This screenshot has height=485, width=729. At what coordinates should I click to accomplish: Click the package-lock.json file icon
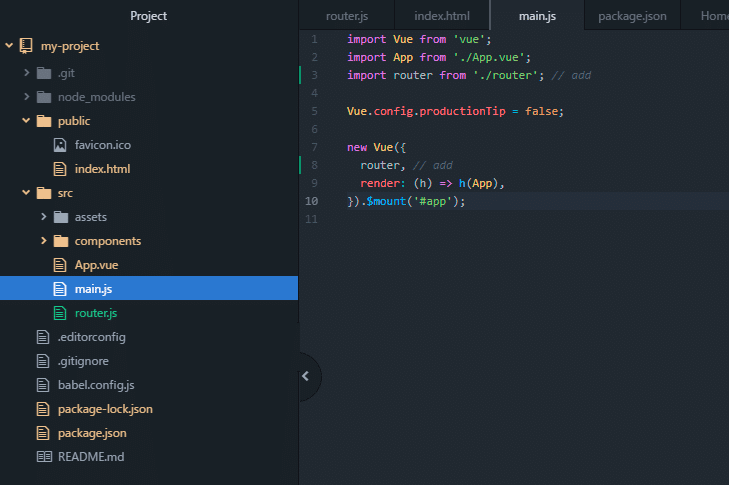(x=43, y=409)
